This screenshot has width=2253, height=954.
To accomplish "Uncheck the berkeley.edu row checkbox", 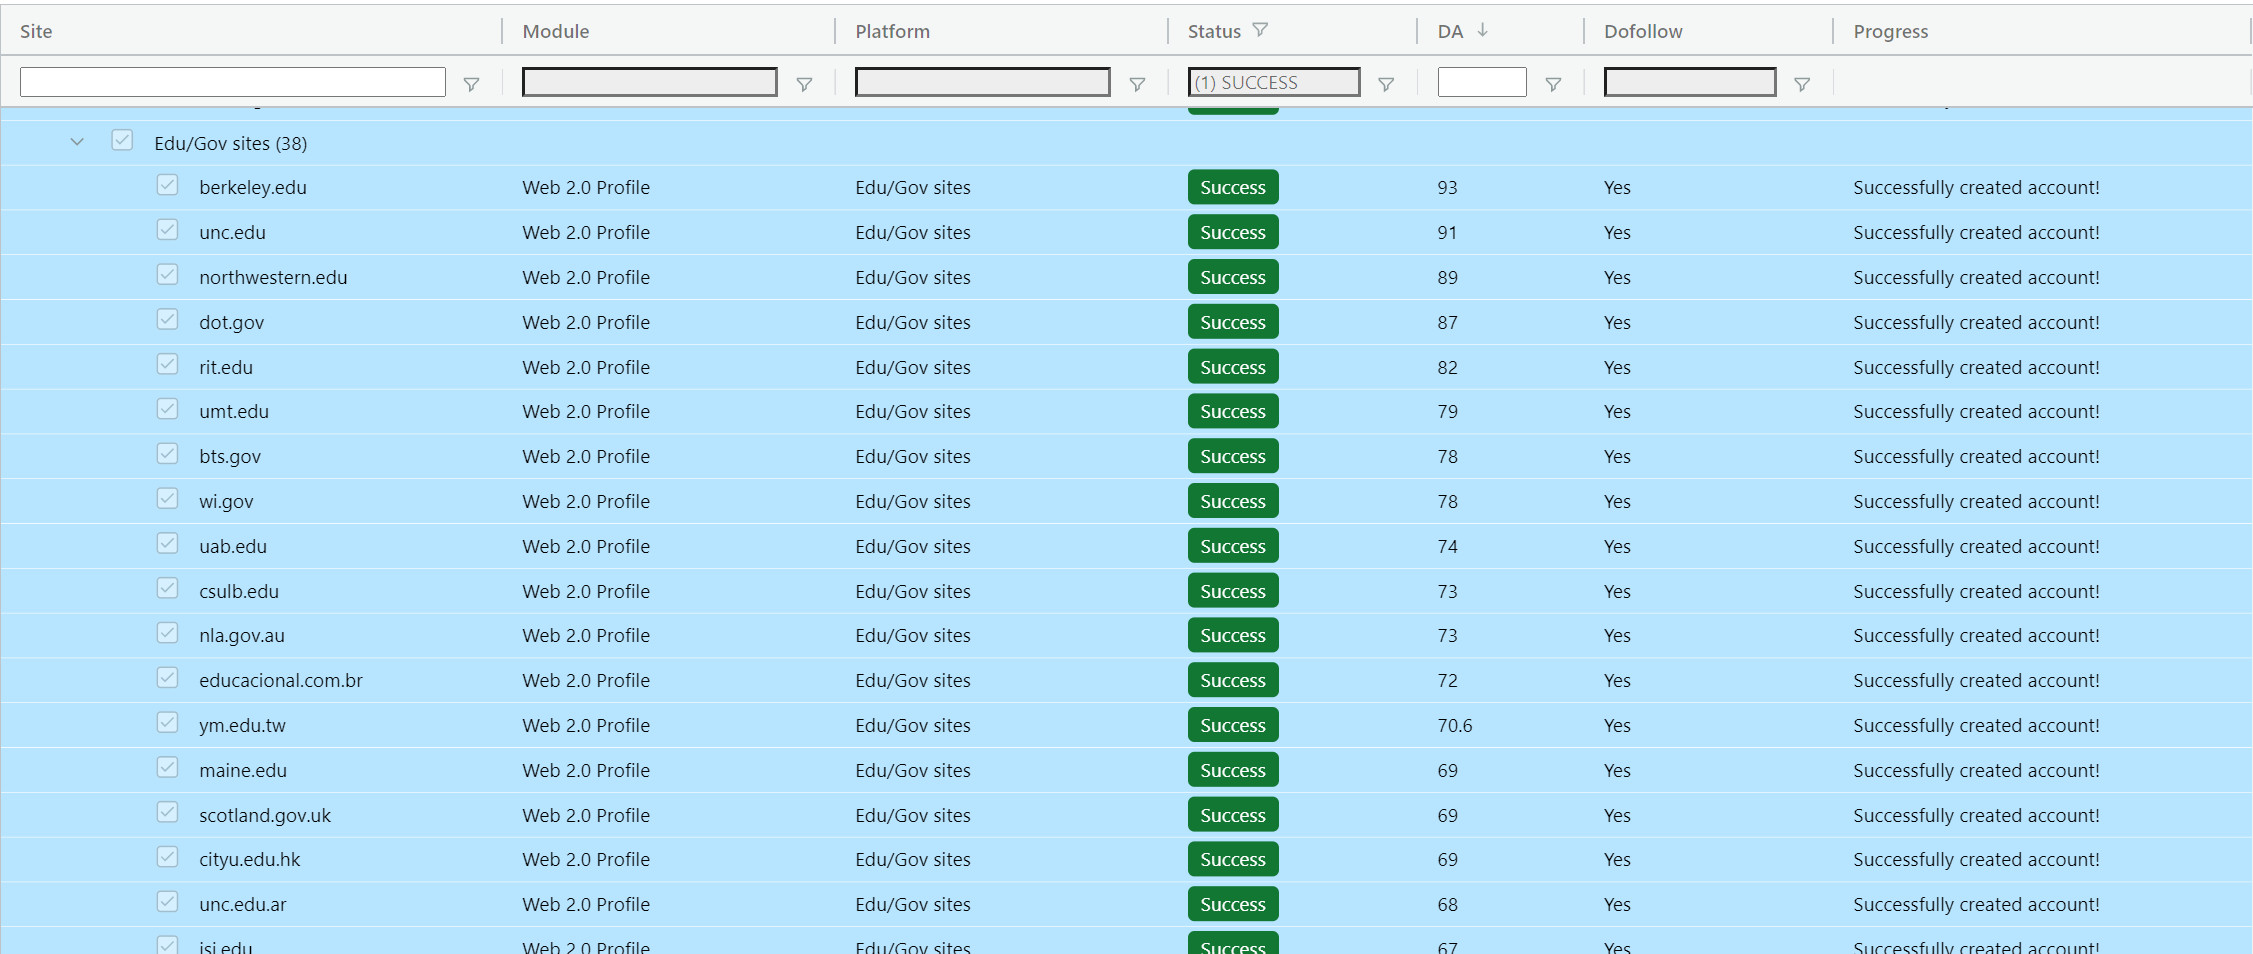I will click(167, 186).
